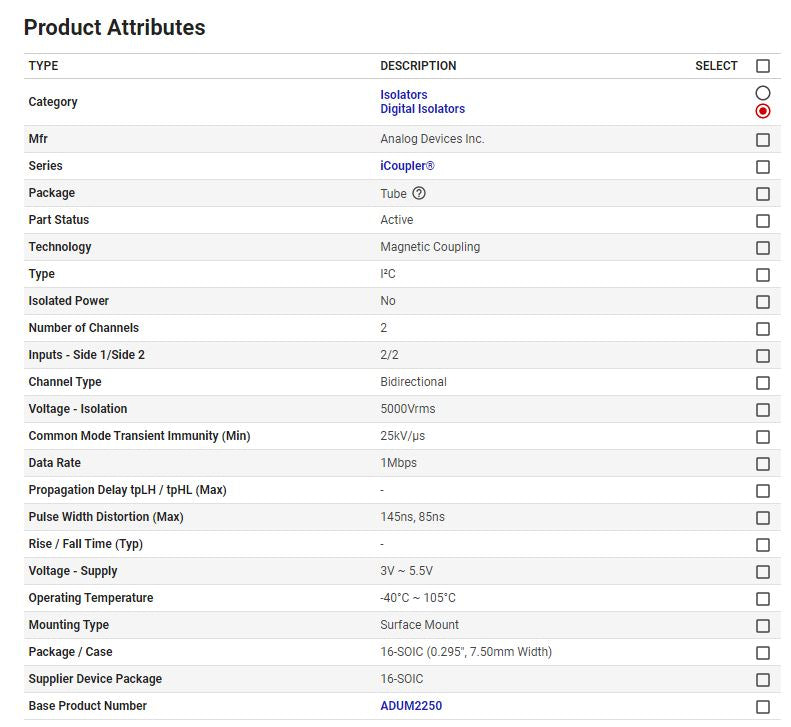Check the Voltage - Supply checkbox

(x=763, y=572)
